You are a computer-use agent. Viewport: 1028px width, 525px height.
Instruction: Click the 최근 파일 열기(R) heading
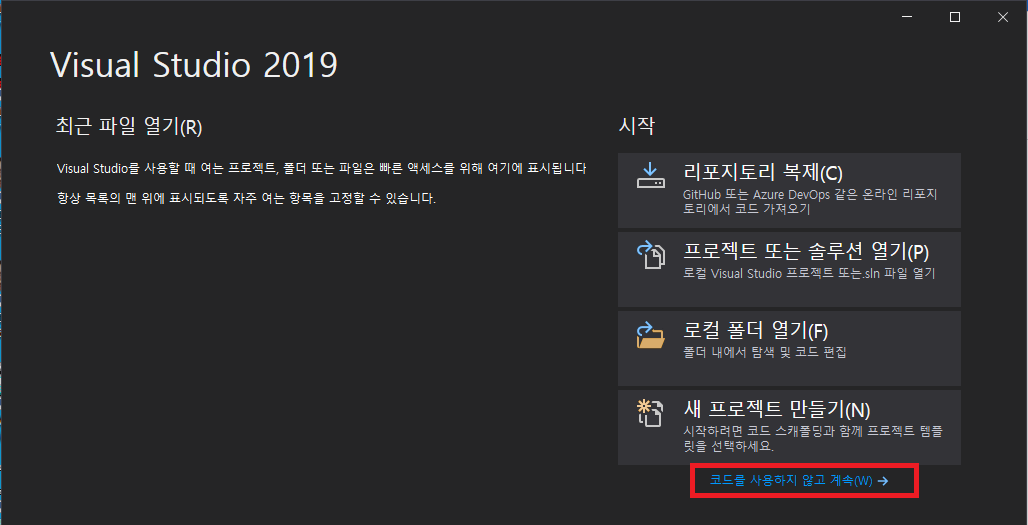coord(129,126)
